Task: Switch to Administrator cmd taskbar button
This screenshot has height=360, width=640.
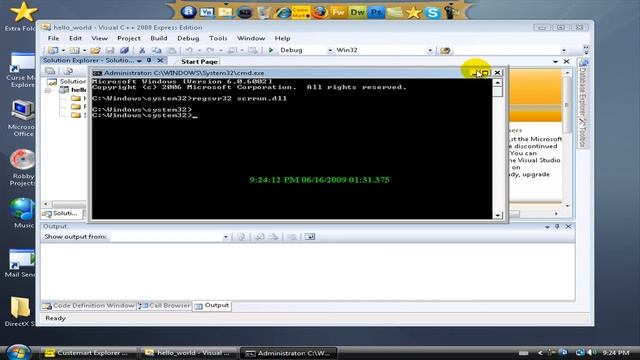Action: coord(288,353)
